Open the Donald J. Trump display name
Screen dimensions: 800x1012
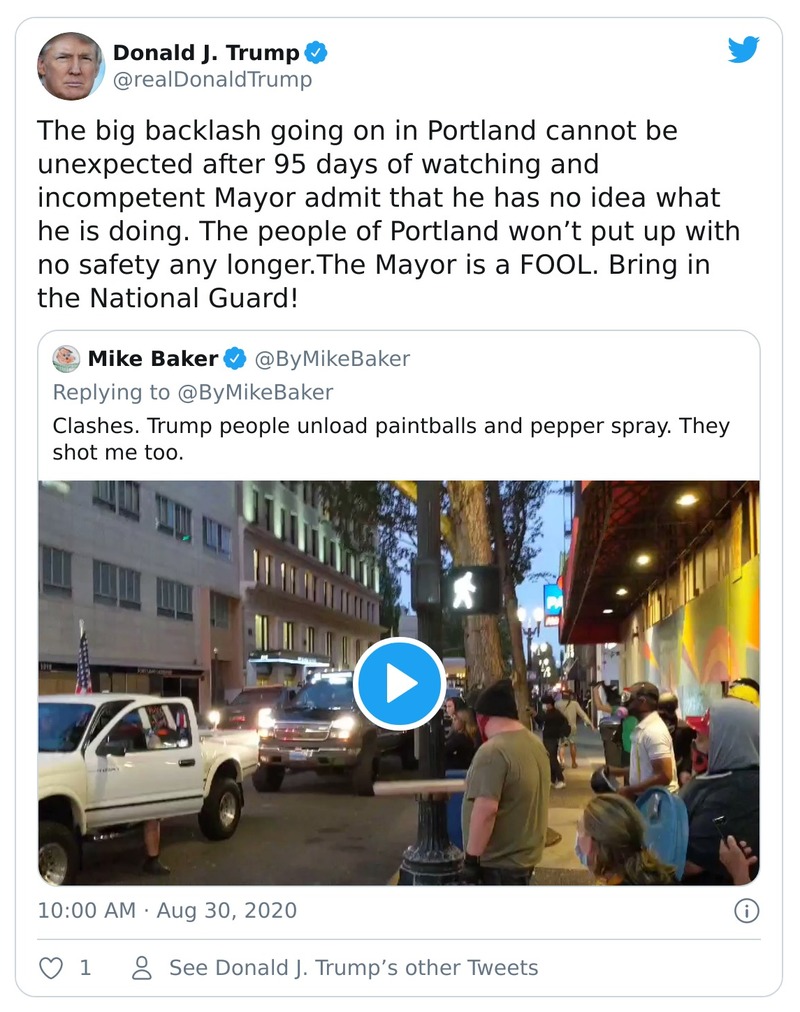207,53
